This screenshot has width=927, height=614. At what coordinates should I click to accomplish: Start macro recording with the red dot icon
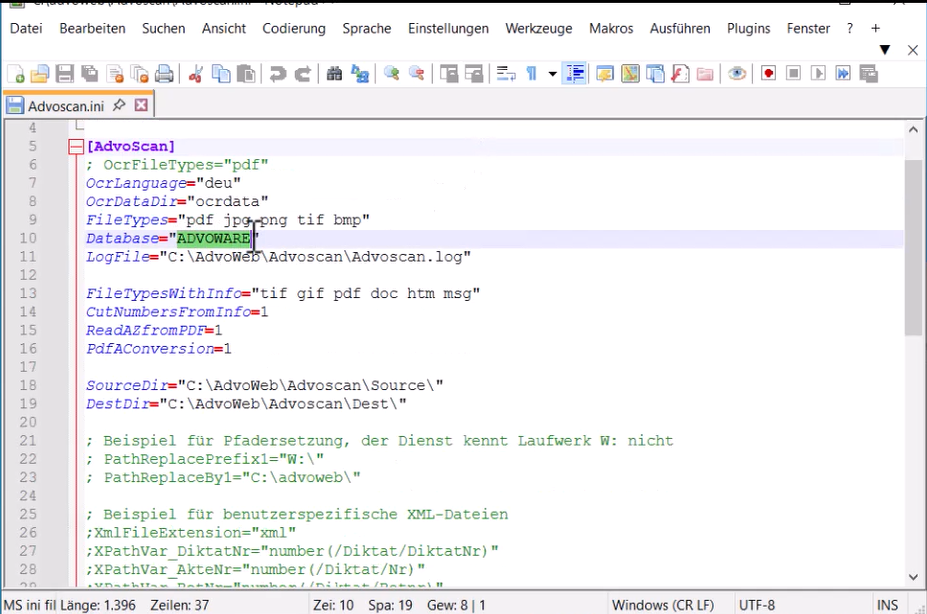click(768, 74)
